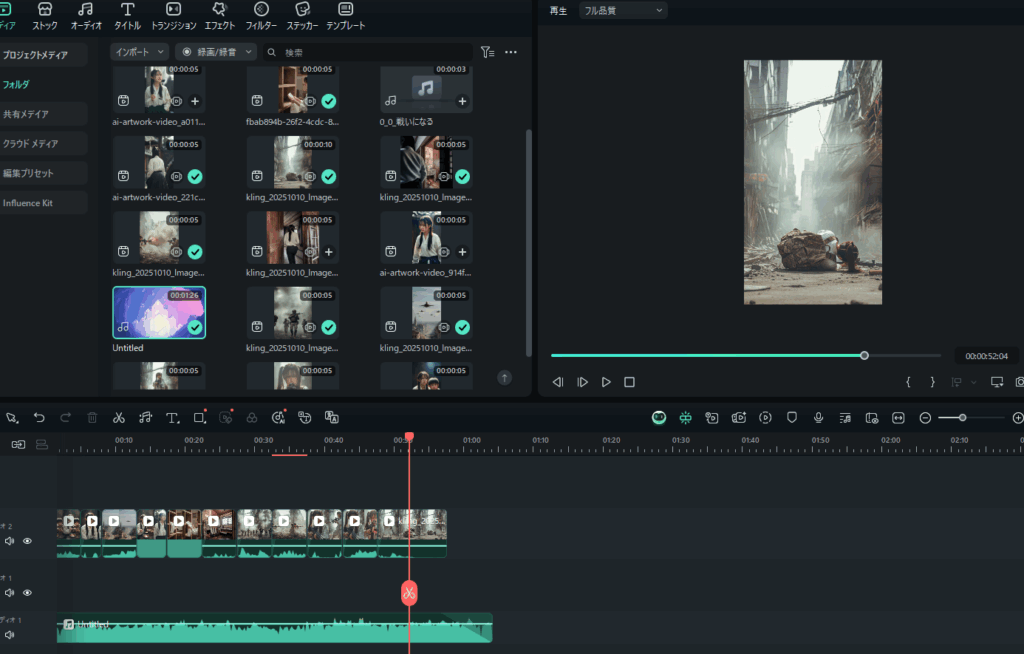Click the undo arrow in timeline toolbar

(39, 418)
